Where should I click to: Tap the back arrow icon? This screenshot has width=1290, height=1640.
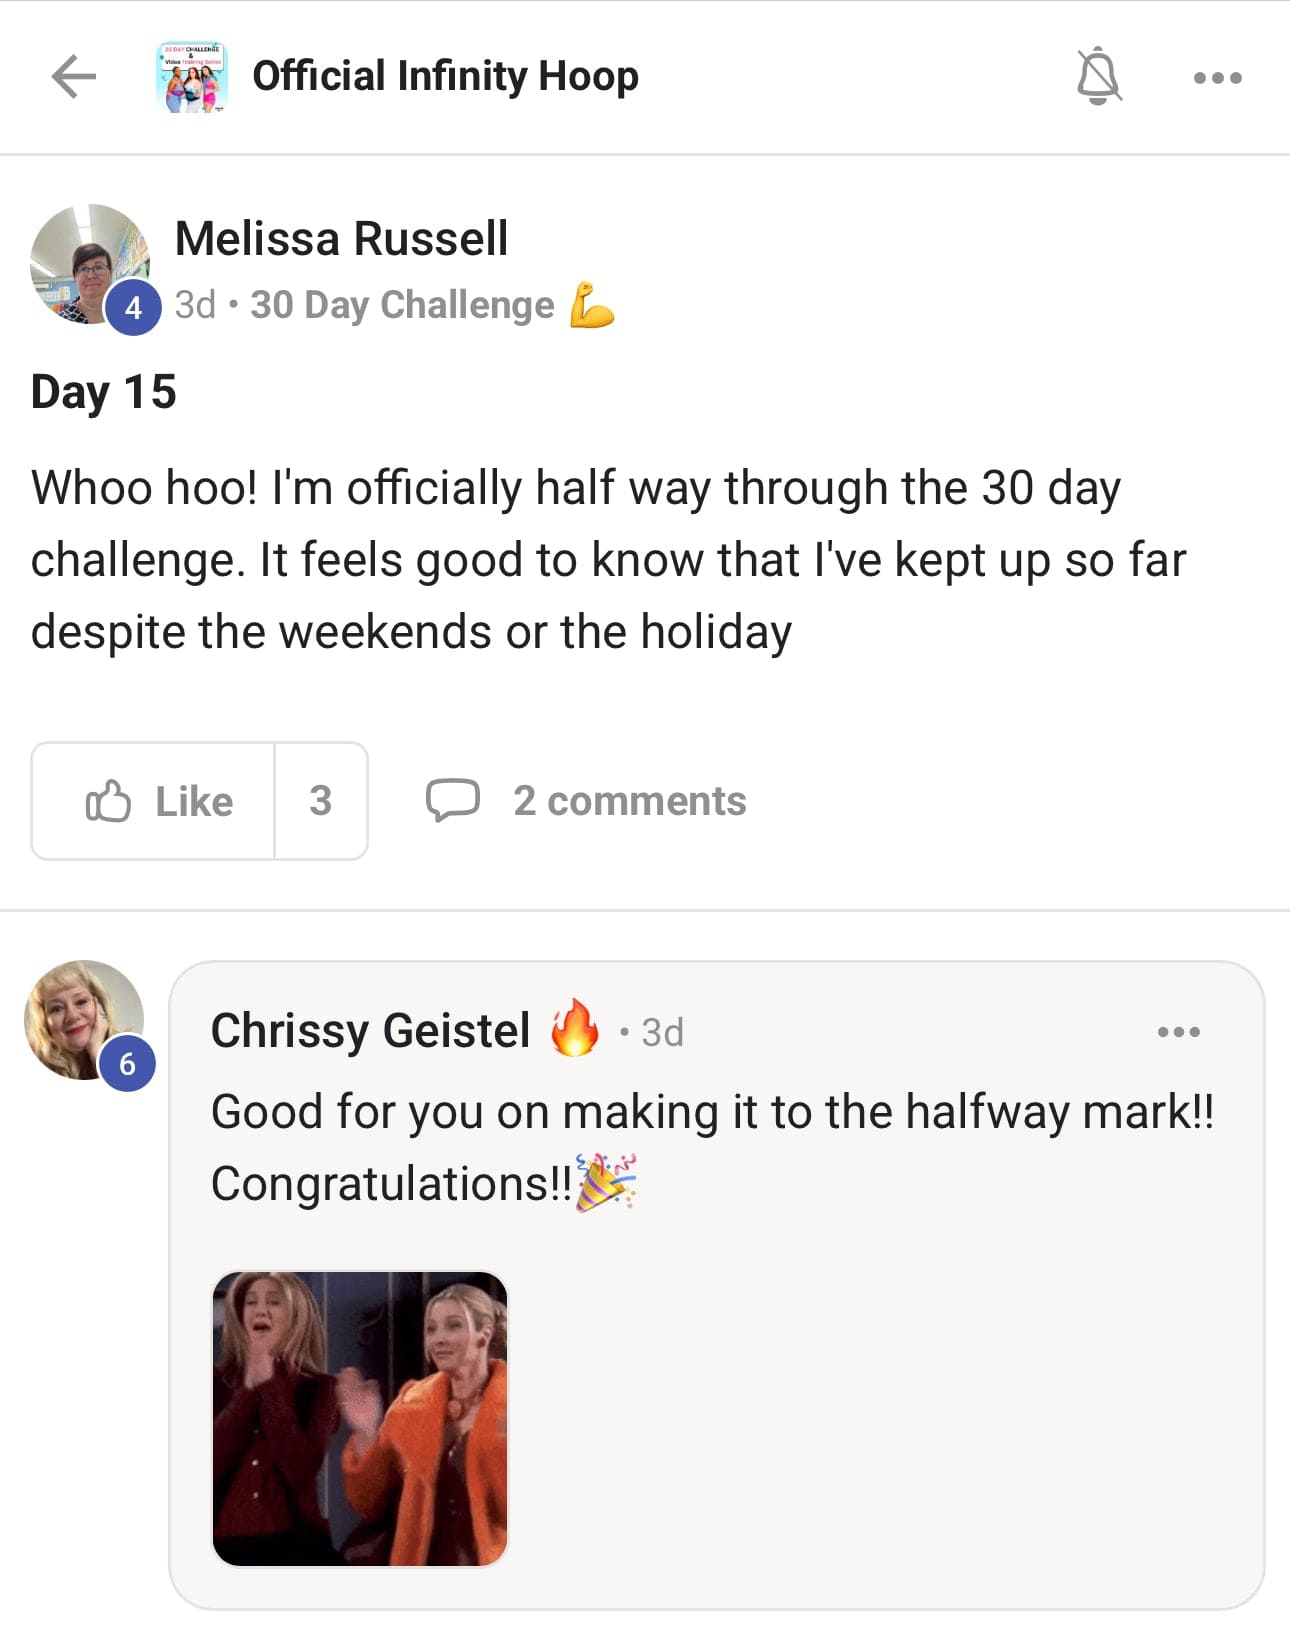point(74,77)
